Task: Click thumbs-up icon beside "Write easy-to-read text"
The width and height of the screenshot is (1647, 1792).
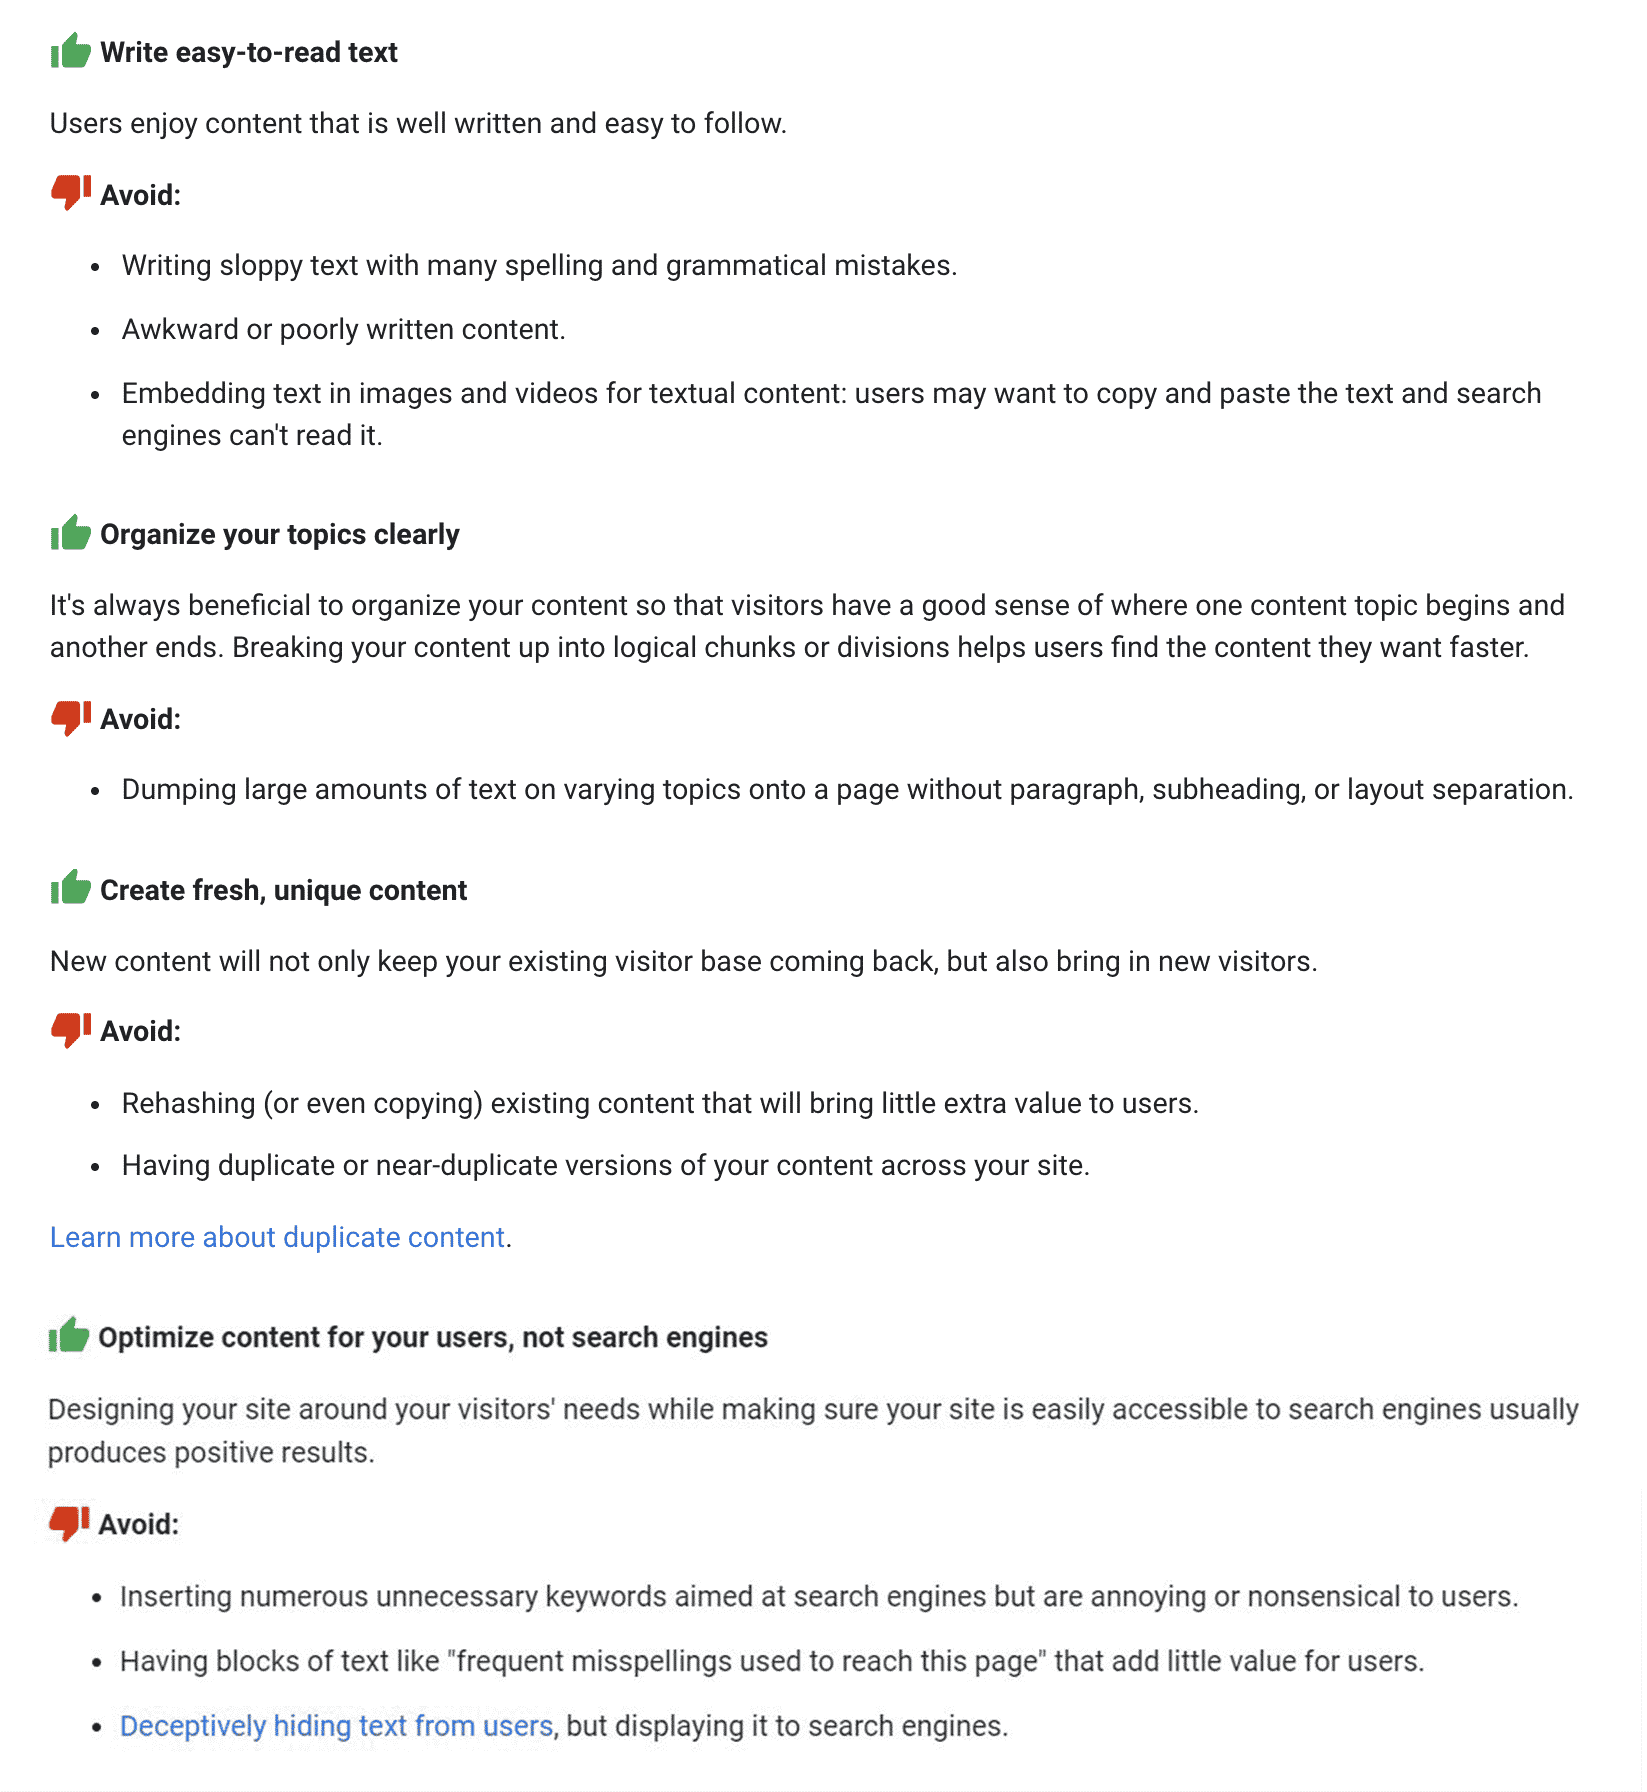Action: point(71,51)
